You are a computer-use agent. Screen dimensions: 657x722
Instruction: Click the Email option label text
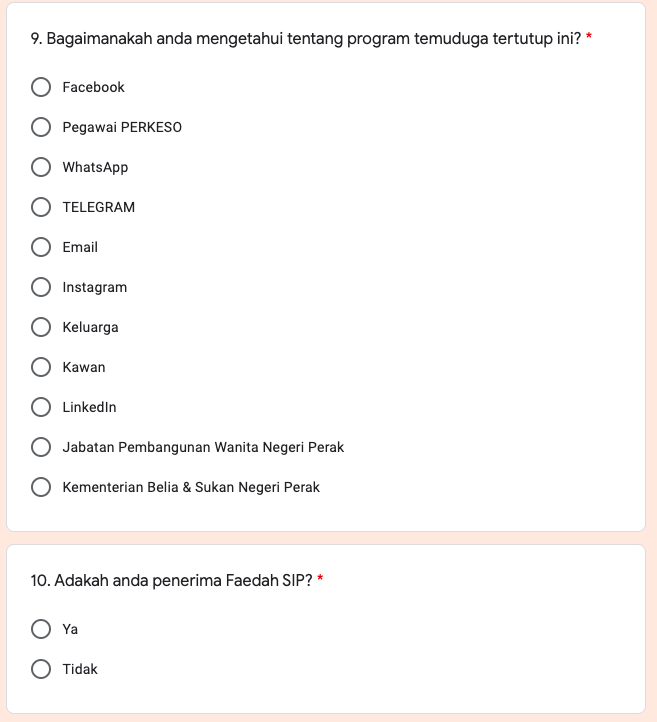click(x=80, y=247)
